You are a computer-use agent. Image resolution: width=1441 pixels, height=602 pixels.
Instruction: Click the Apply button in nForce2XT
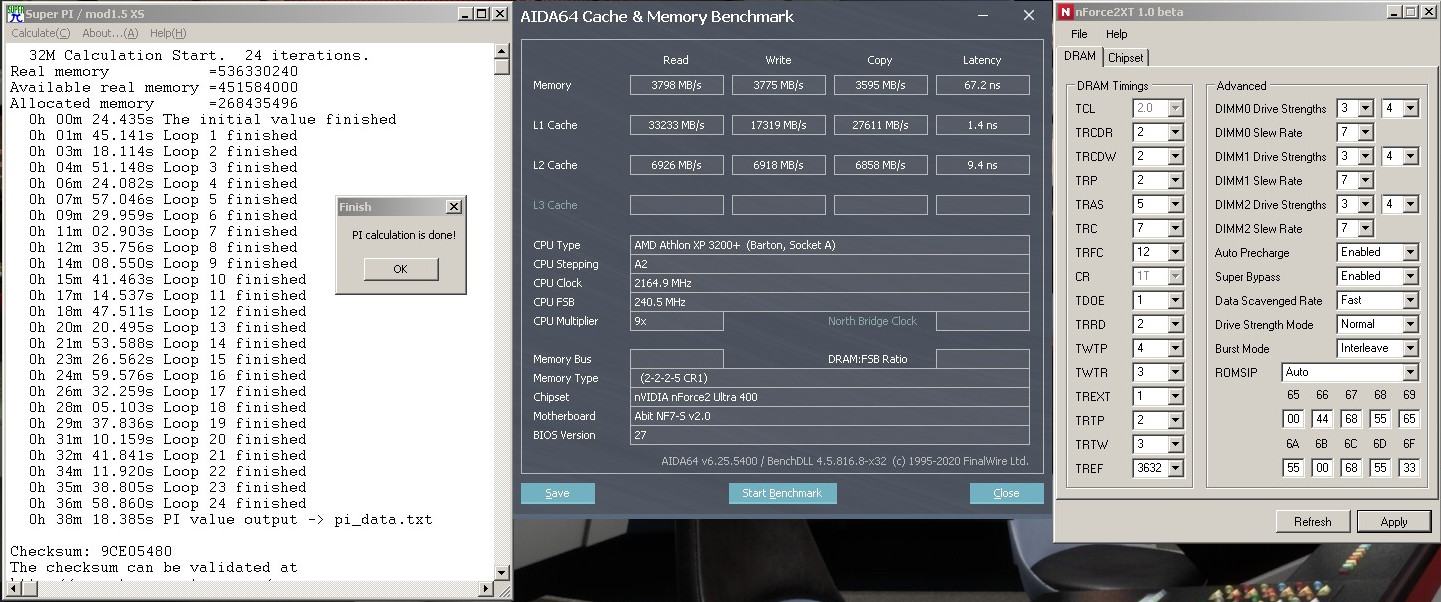pyautogui.click(x=1394, y=521)
